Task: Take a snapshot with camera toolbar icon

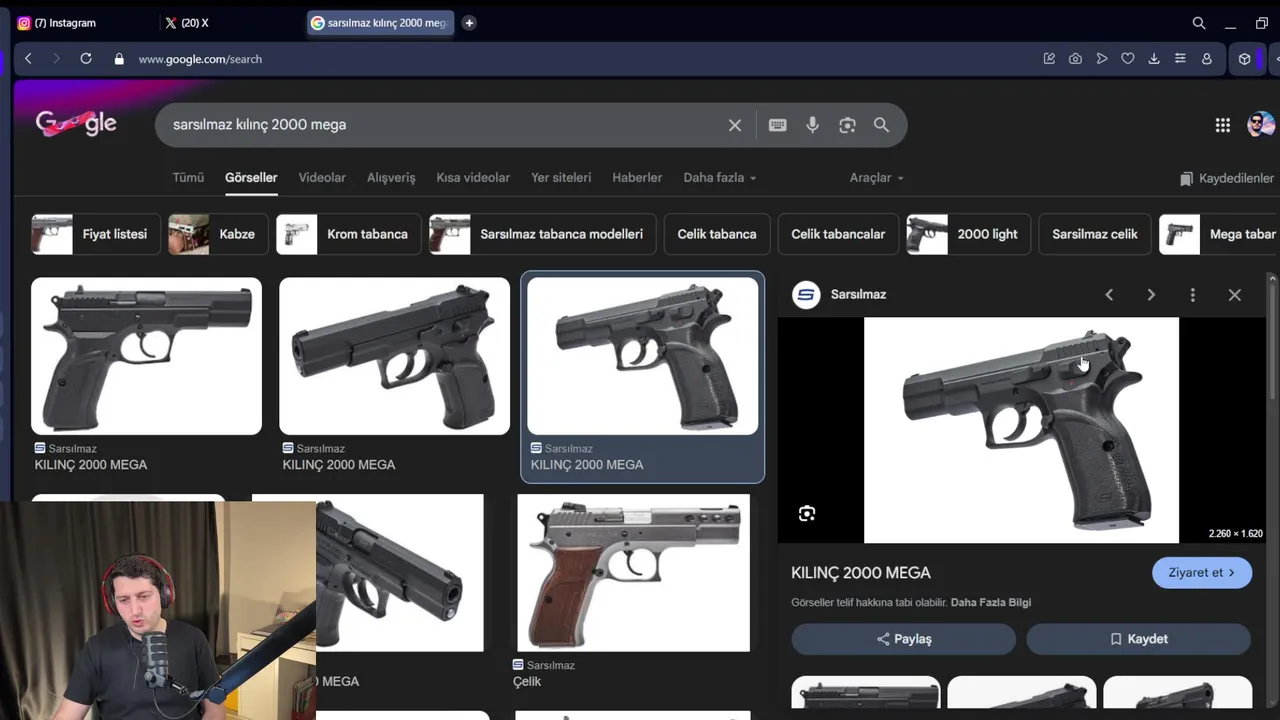Action: pos(1075,59)
